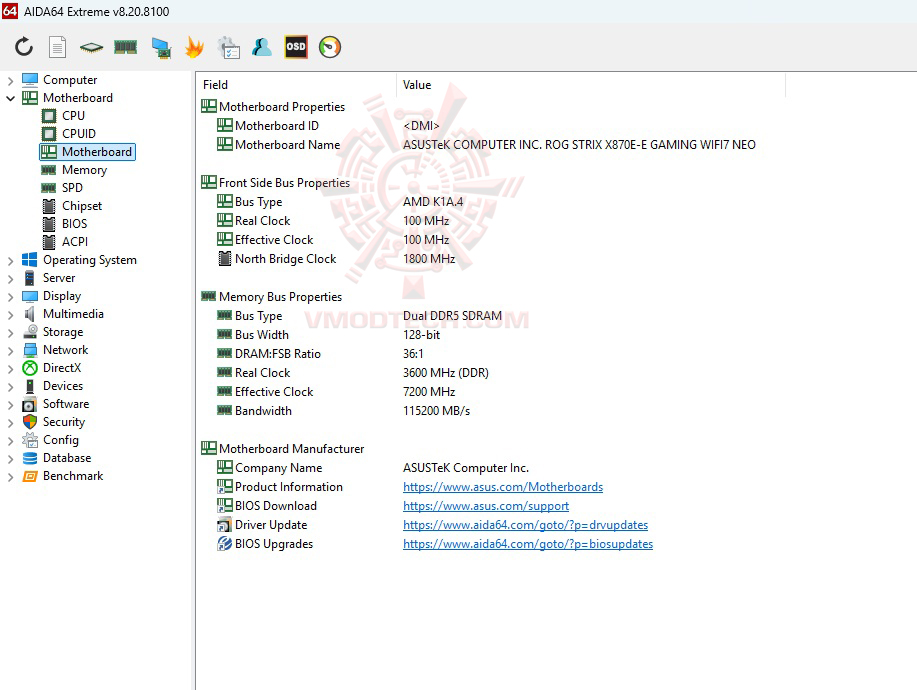Open the asus.com/Motherboards link

pyautogui.click(x=503, y=487)
